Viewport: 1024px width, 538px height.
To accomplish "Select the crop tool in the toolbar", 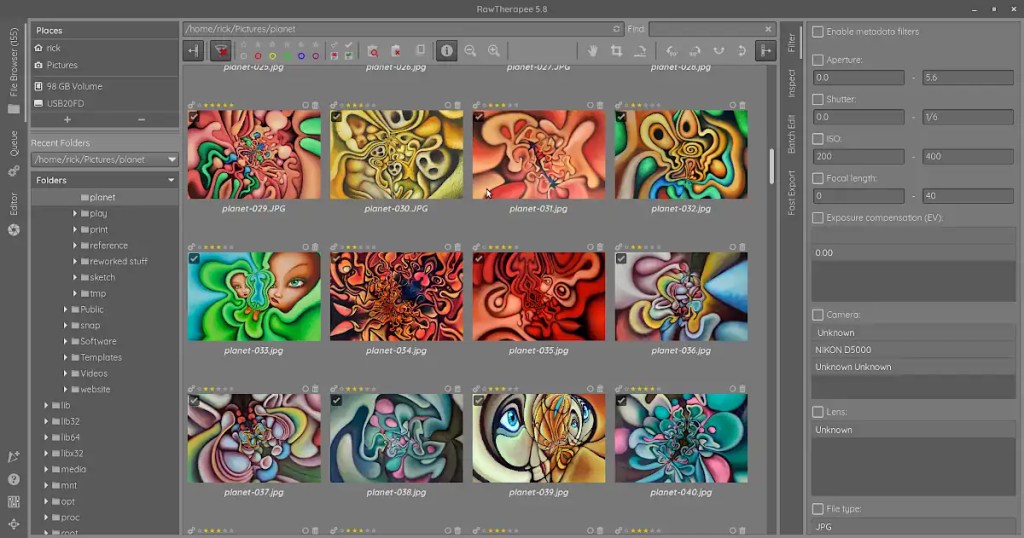I will 616,51.
